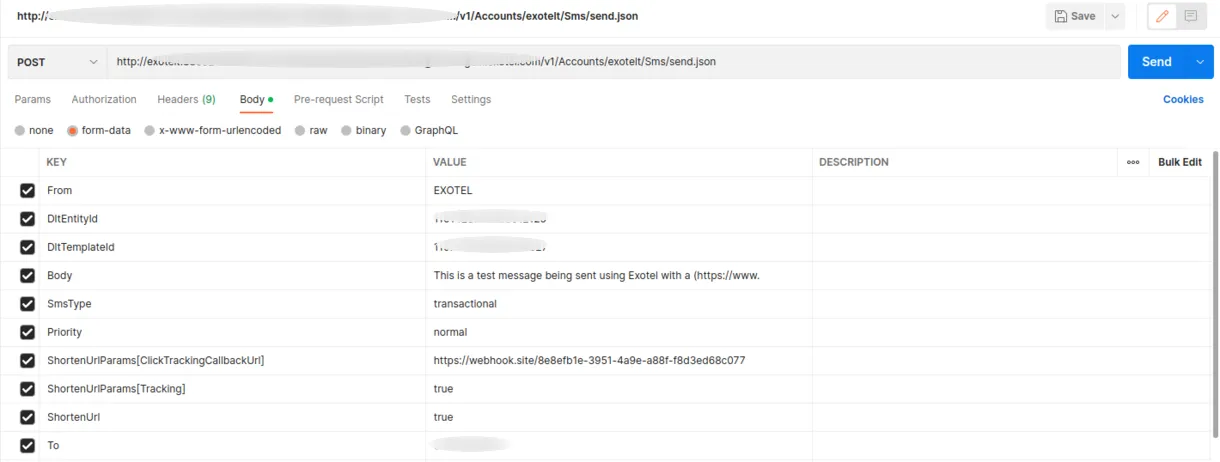Screen dimensions: 1220x462
Task: Uncheck the From parameter row
Action: point(27,190)
